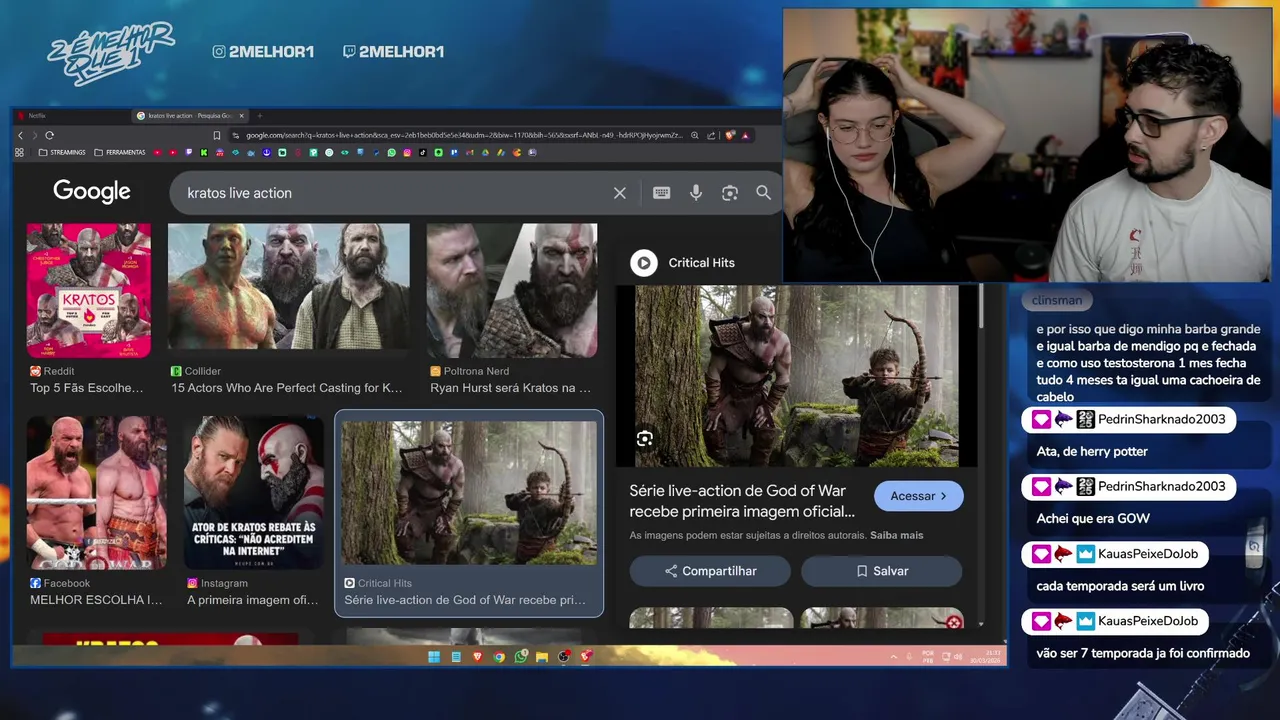Screen dimensions: 1280x720
Task: Open FERRAMENTAS bookmarks folder
Action: tap(119, 152)
